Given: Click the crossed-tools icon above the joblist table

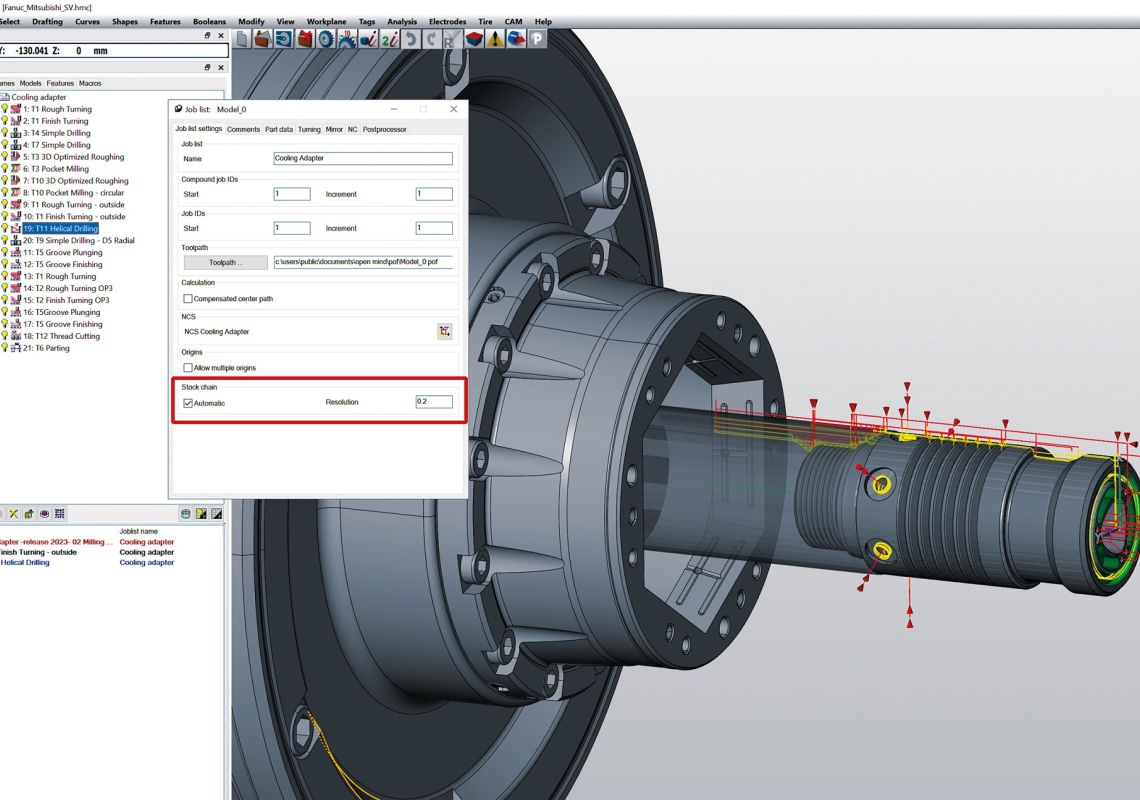Looking at the screenshot, I should point(13,513).
